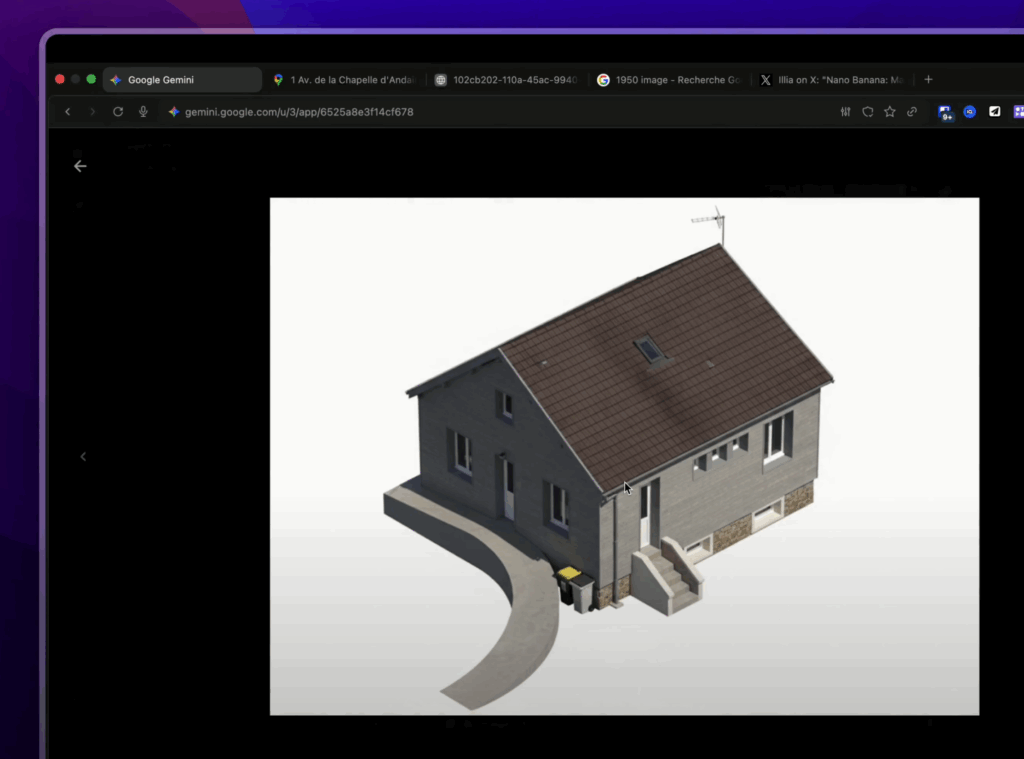Open the site tune settings icon
Viewport: 1024px width, 759px height.
coord(846,112)
